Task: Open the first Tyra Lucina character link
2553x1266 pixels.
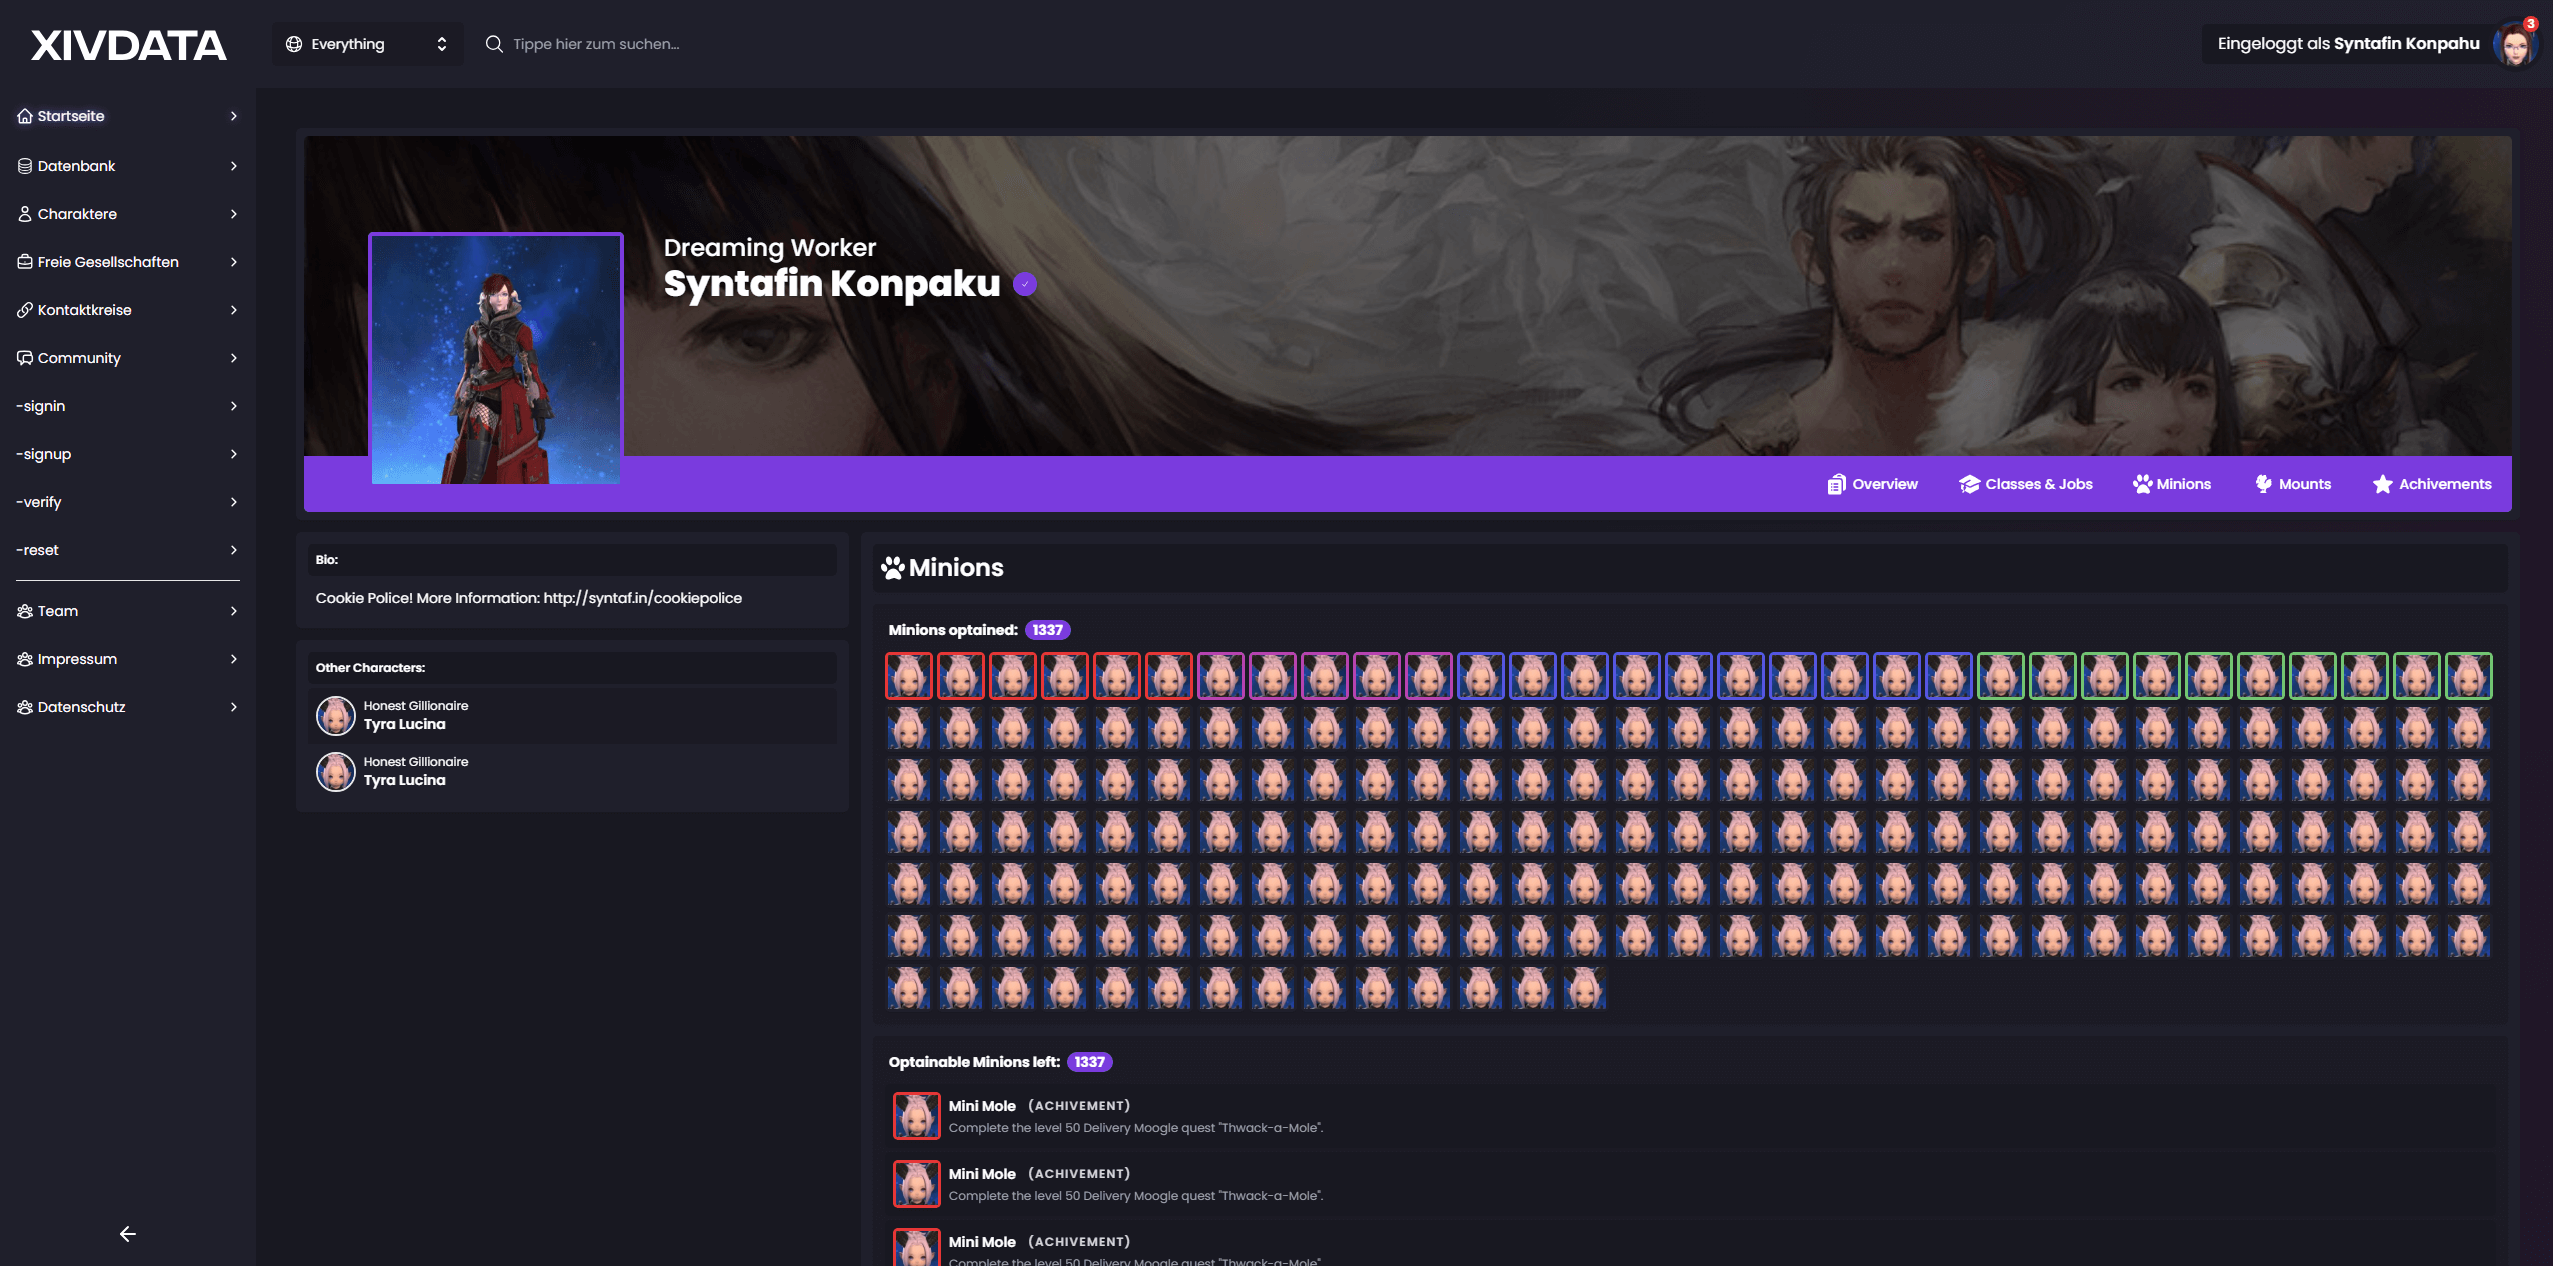Action: tap(404, 724)
